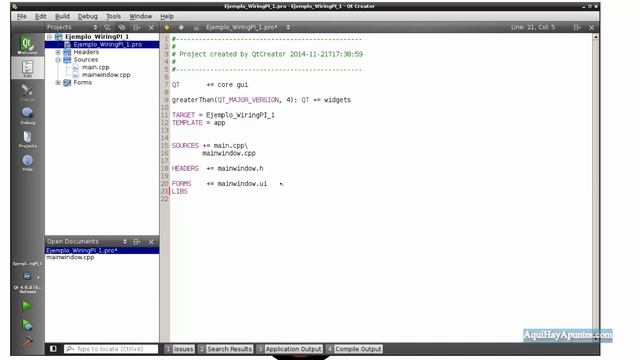
Task: Open the Tools menu
Action: 113,16
